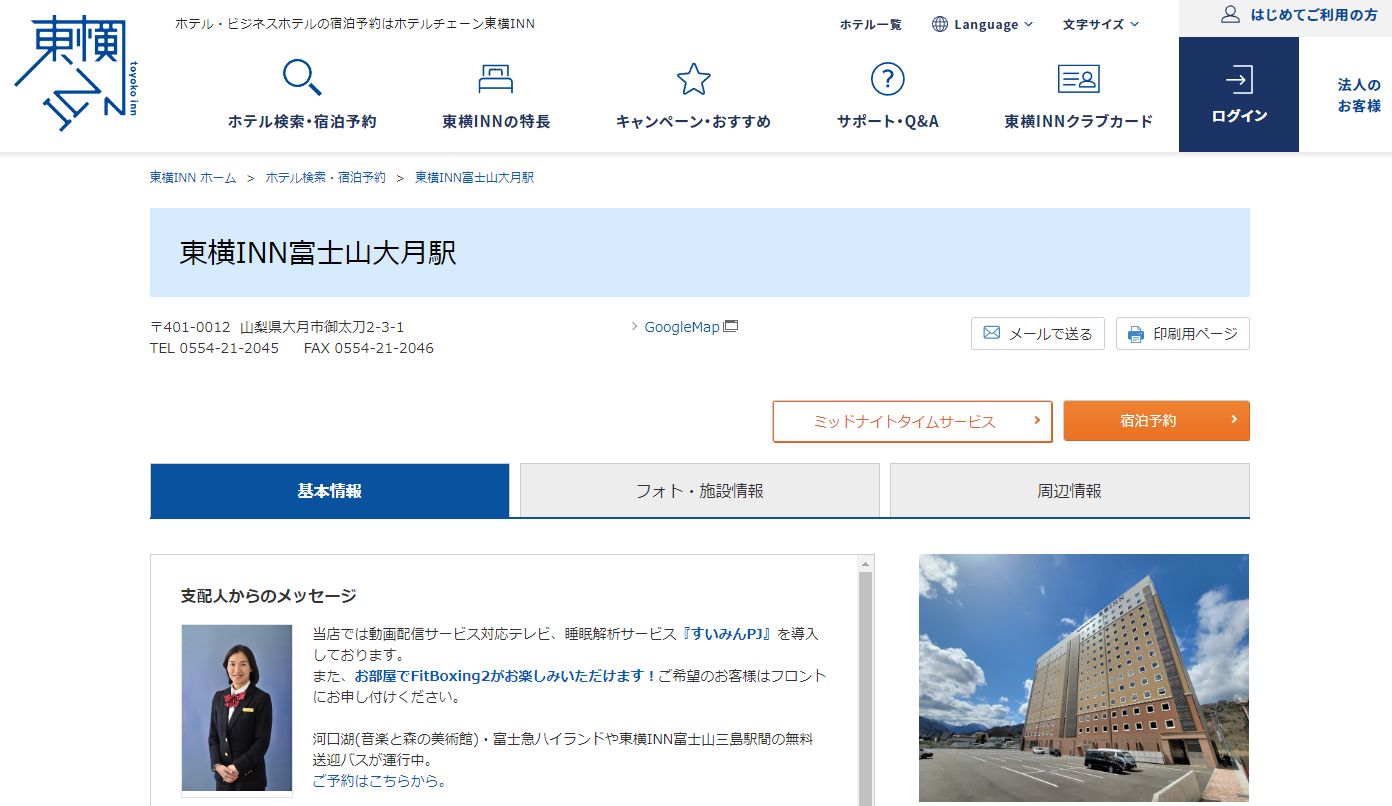Click the header tagline ホテル・ビジネスホテルの宿泊予約
The image size is (1392, 806).
coord(355,23)
